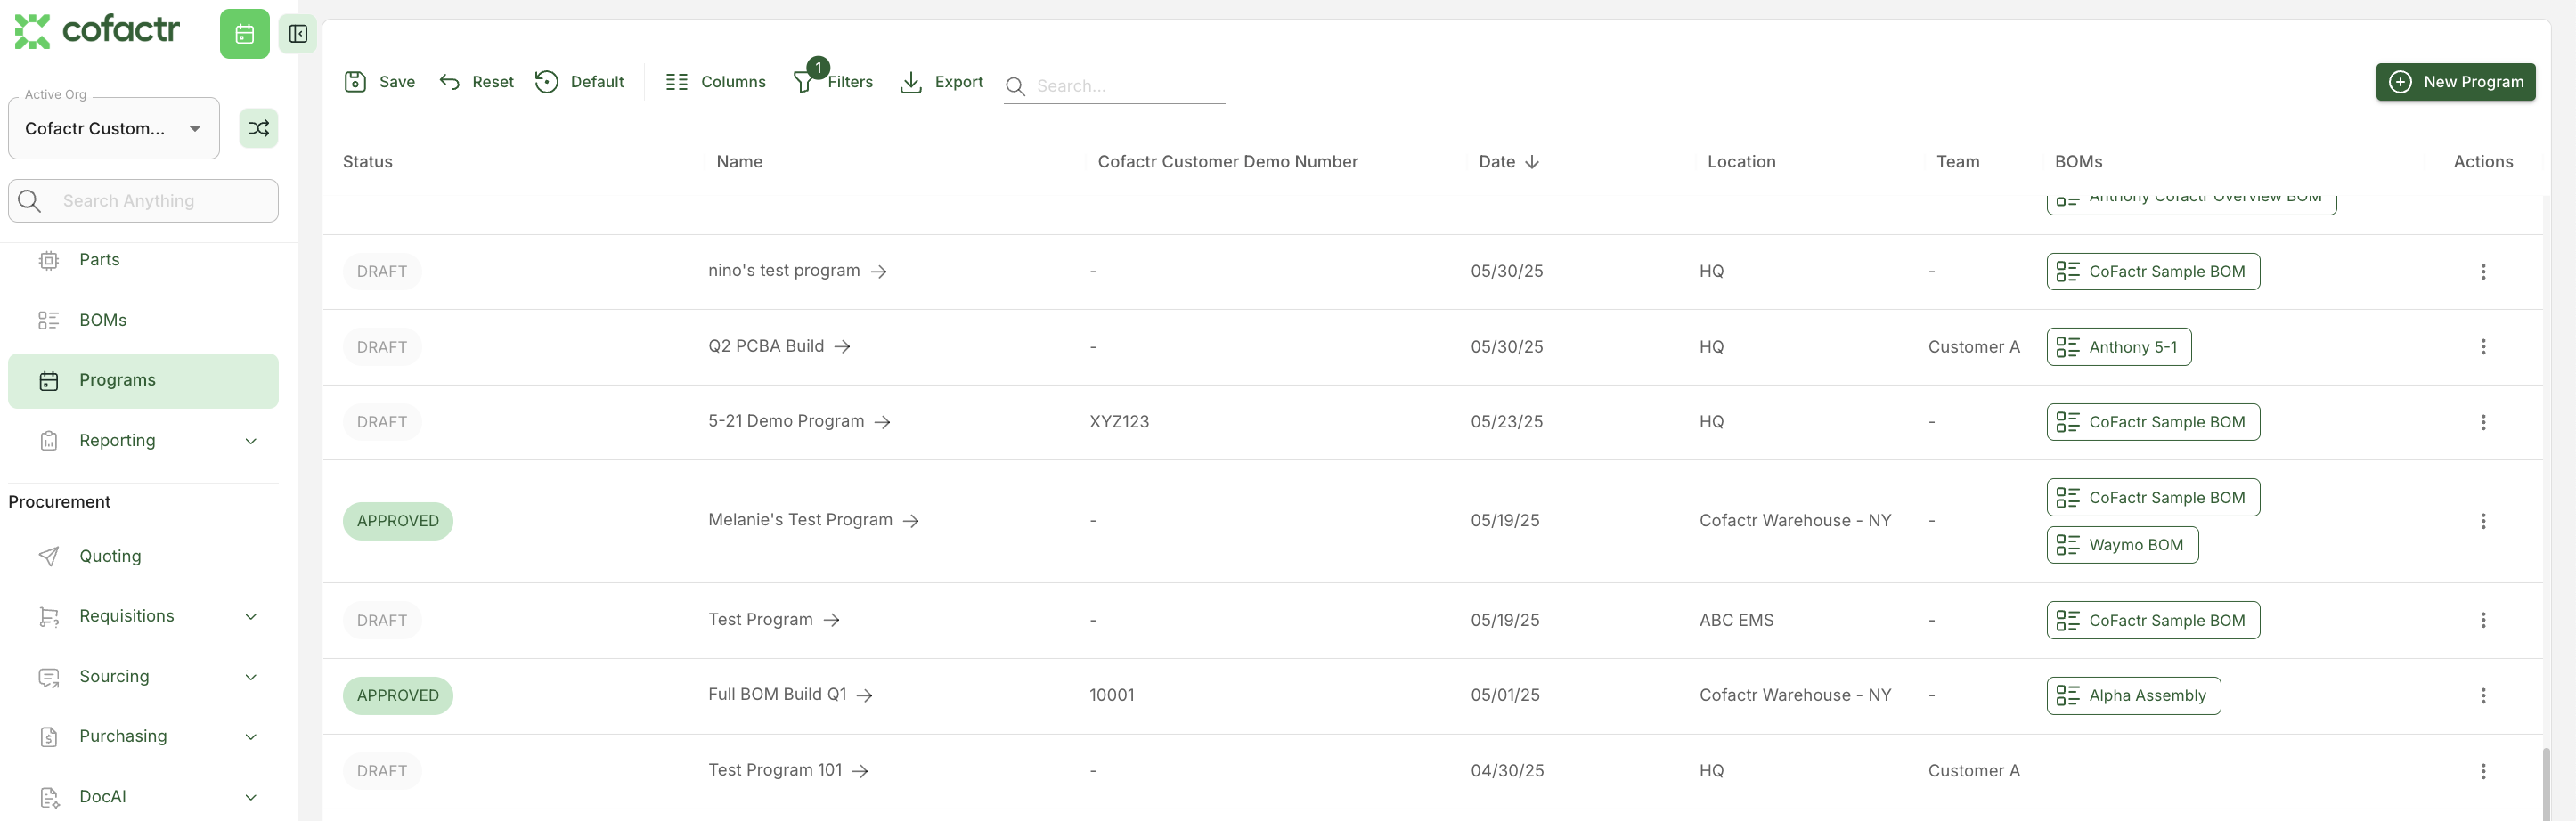
Task: Open CoFactr Sample BOM in Melanie's row
Action: tap(2153, 497)
